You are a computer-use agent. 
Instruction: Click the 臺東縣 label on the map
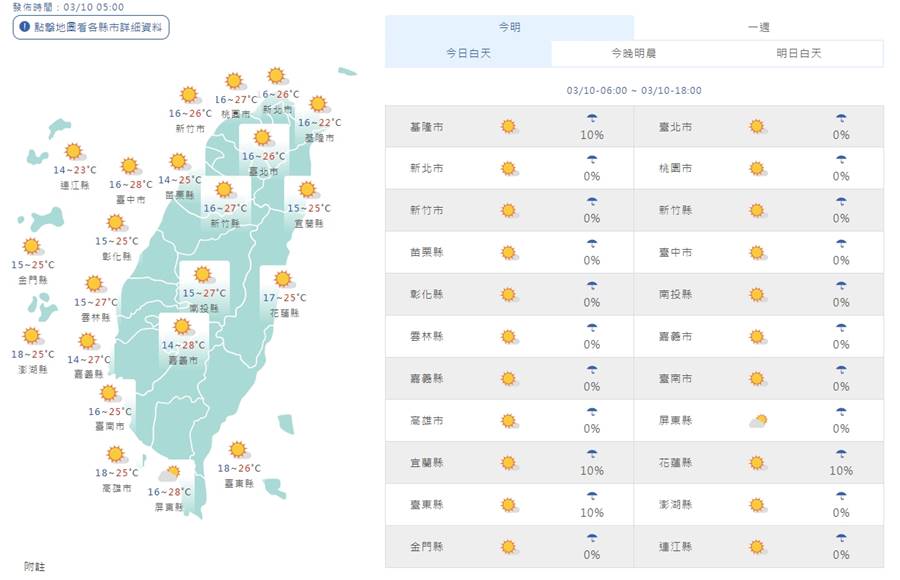click(239, 484)
